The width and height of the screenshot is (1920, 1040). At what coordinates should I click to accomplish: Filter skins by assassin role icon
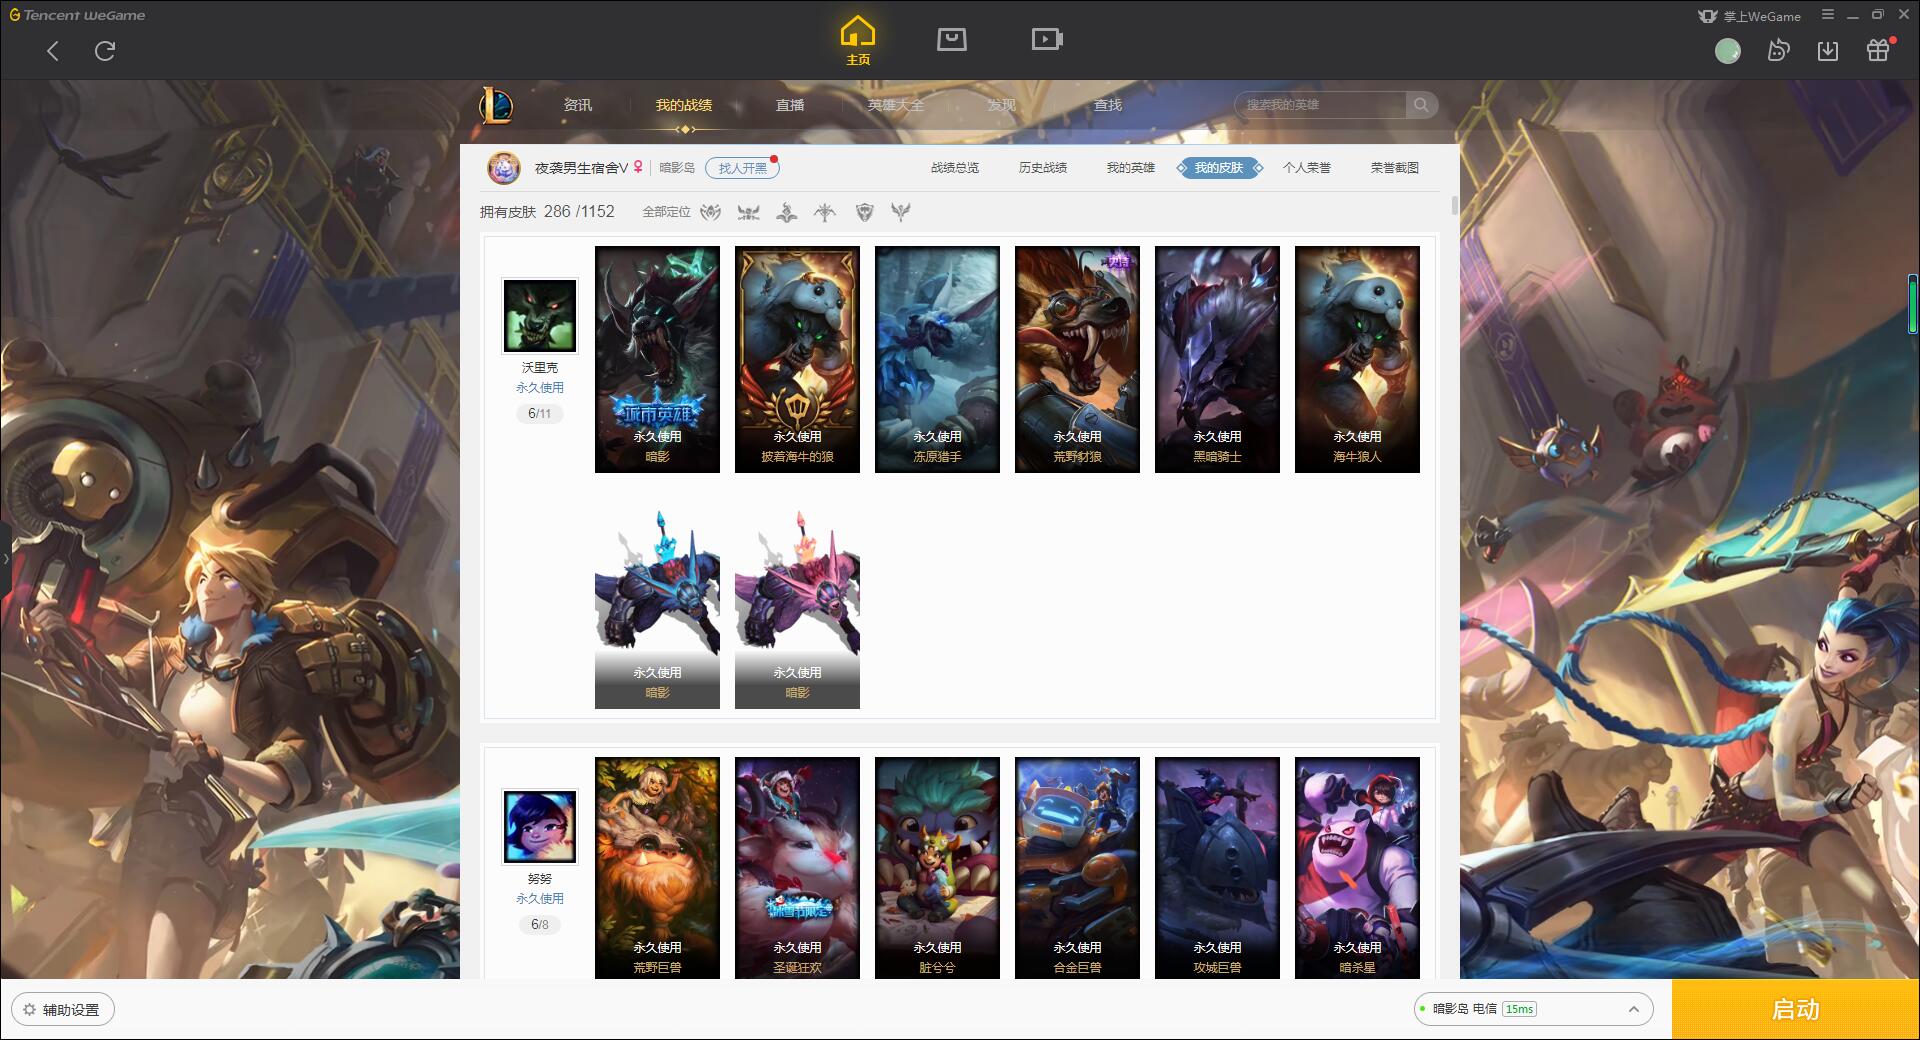(x=710, y=212)
